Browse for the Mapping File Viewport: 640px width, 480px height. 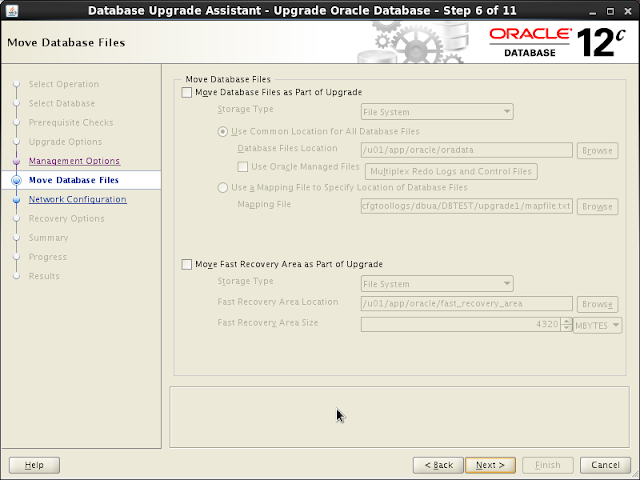click(597, 207)
